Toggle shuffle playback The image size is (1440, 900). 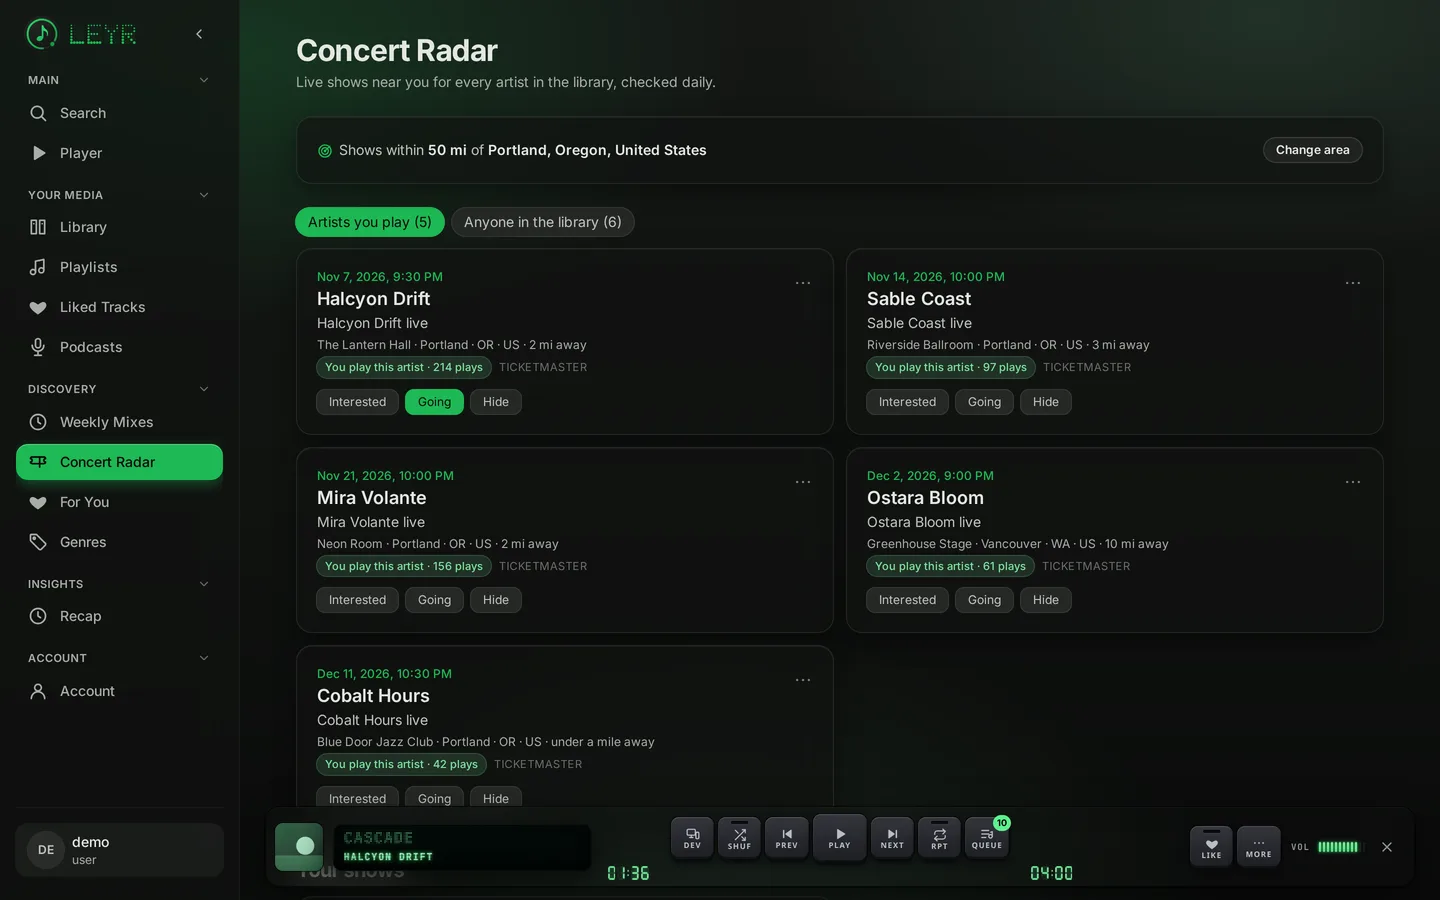point(740,838)
